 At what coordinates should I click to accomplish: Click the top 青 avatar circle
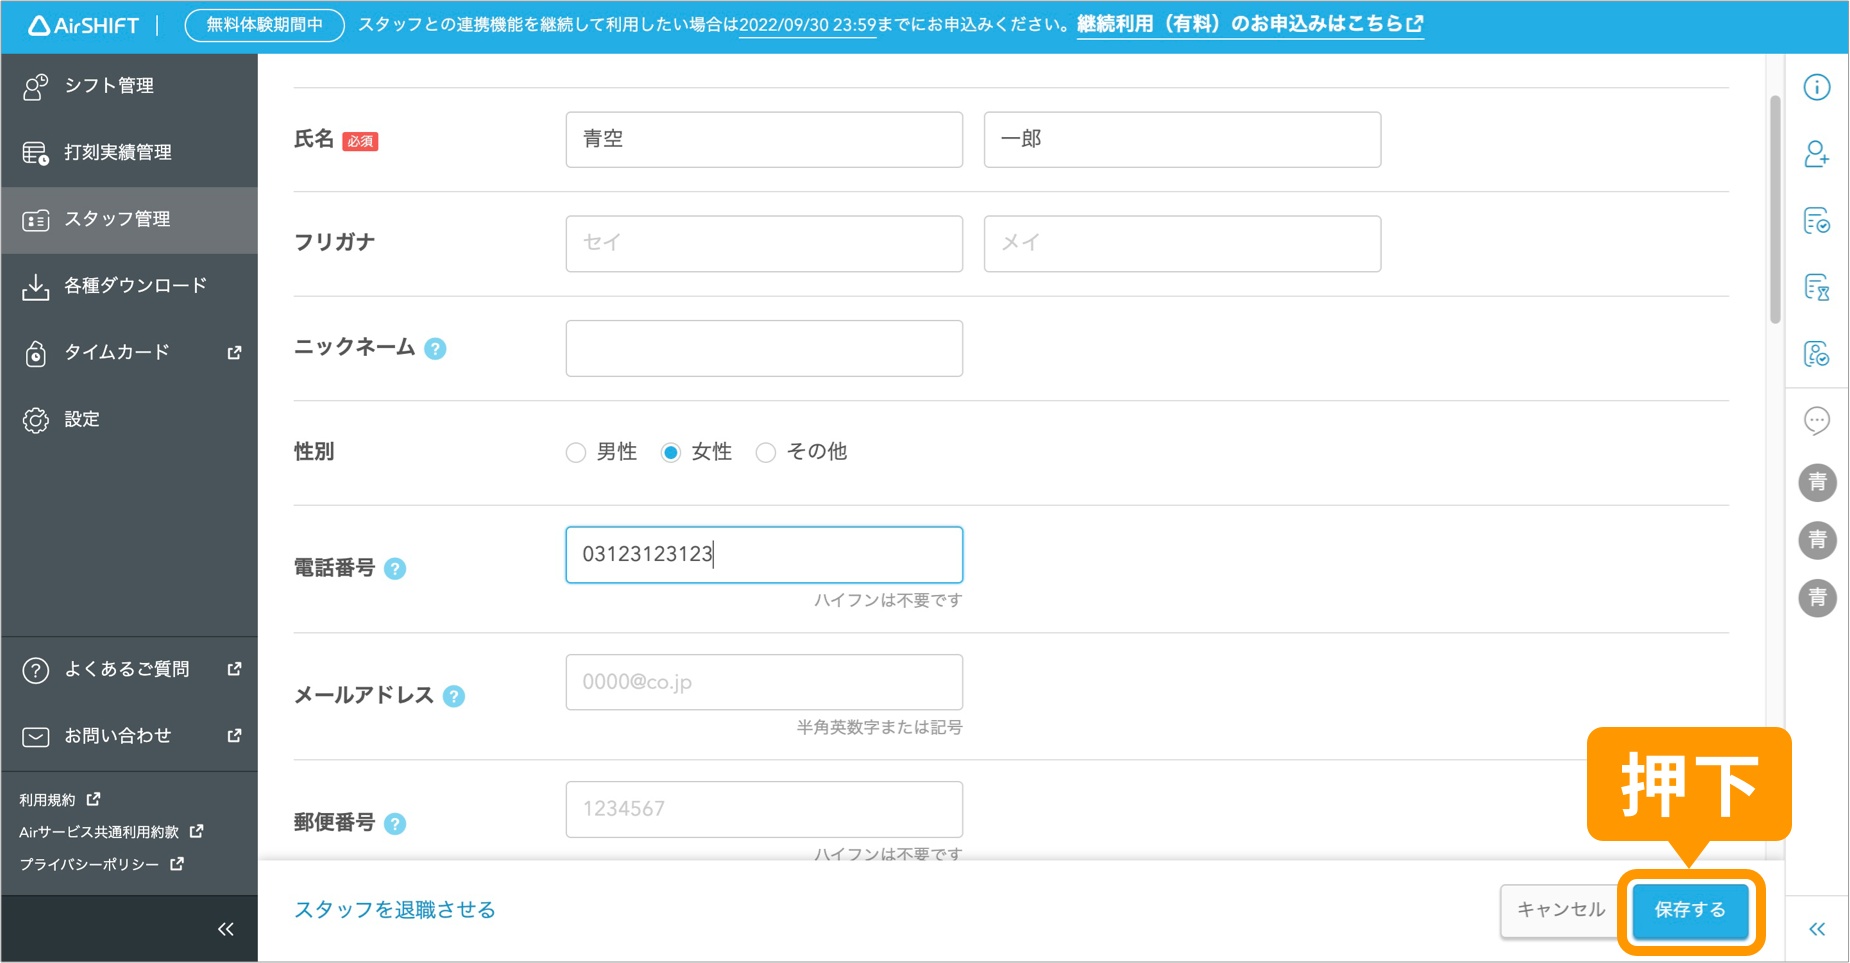1818,482
